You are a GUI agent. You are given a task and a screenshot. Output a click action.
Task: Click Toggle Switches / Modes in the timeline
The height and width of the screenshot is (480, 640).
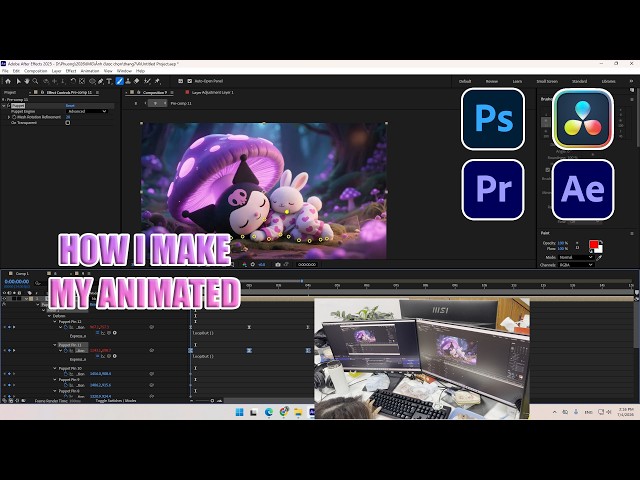(116, 401)
